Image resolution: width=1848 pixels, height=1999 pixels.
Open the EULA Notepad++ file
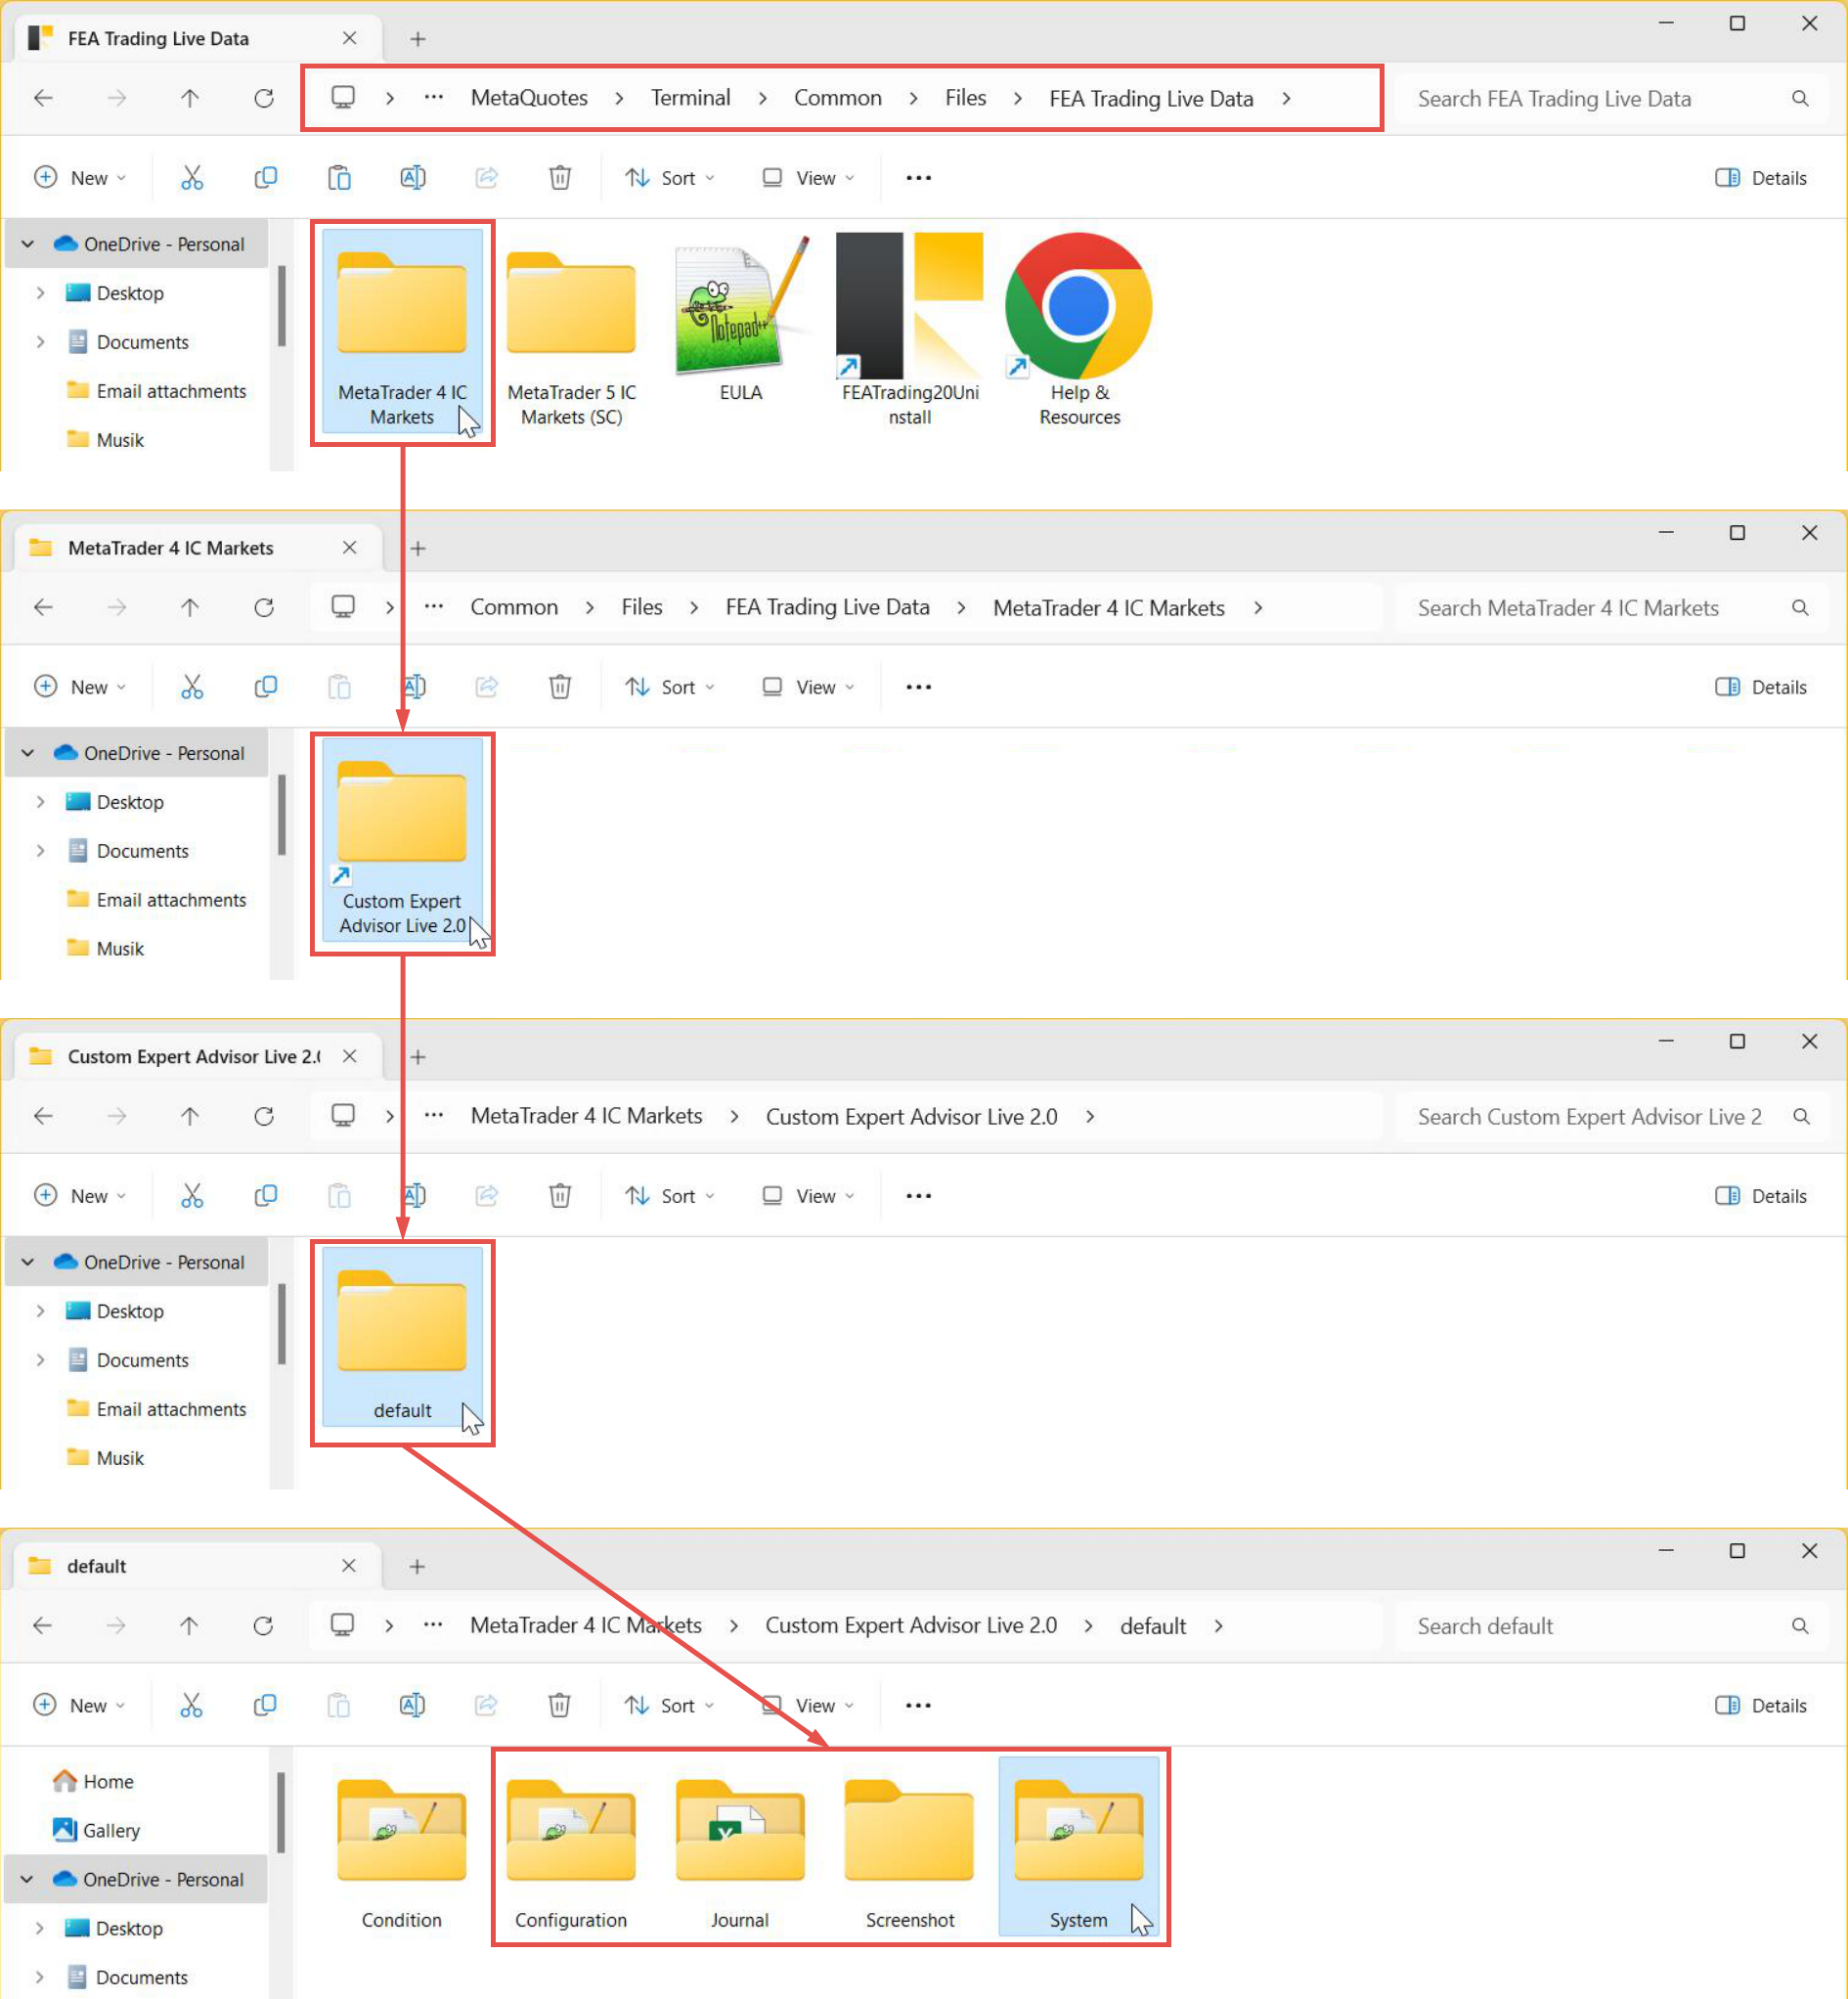pos(741,322)
